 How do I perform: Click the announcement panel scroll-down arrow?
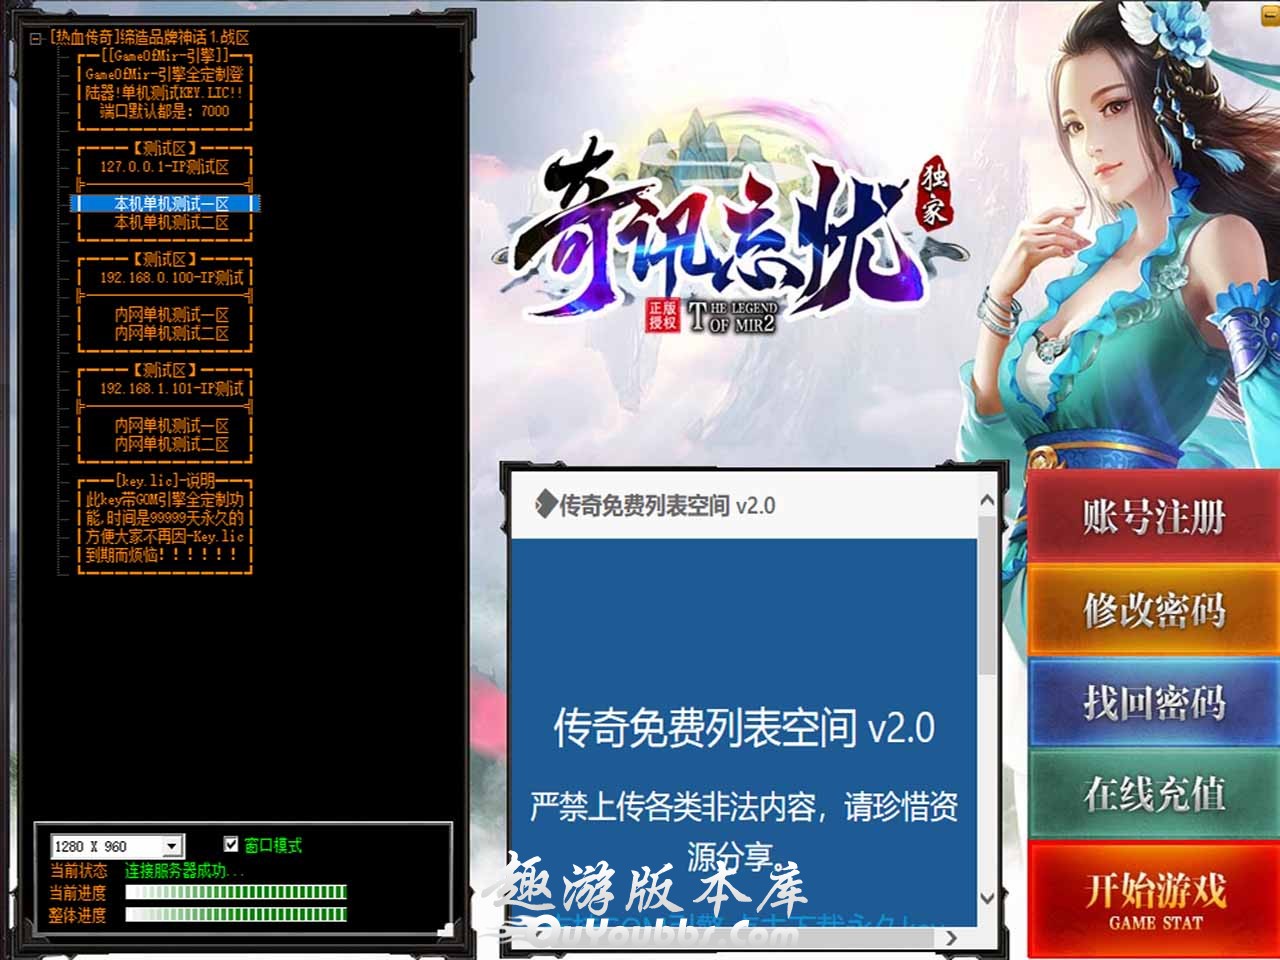987,898
